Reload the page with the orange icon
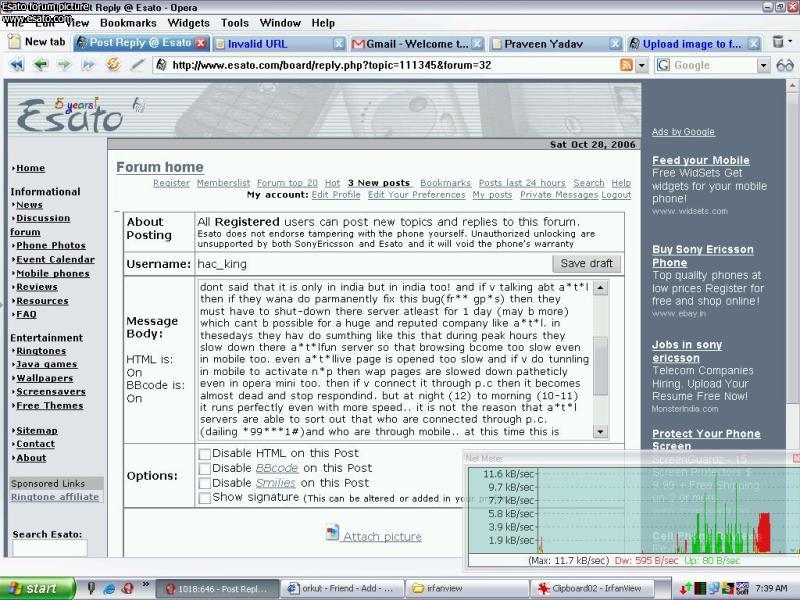800x600 pixels. (x=113, y=64)
